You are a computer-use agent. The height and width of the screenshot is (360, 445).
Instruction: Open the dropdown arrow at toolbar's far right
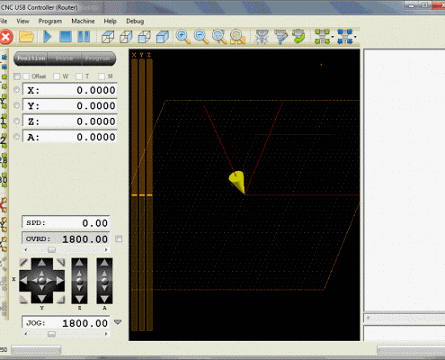pos(355,37)
